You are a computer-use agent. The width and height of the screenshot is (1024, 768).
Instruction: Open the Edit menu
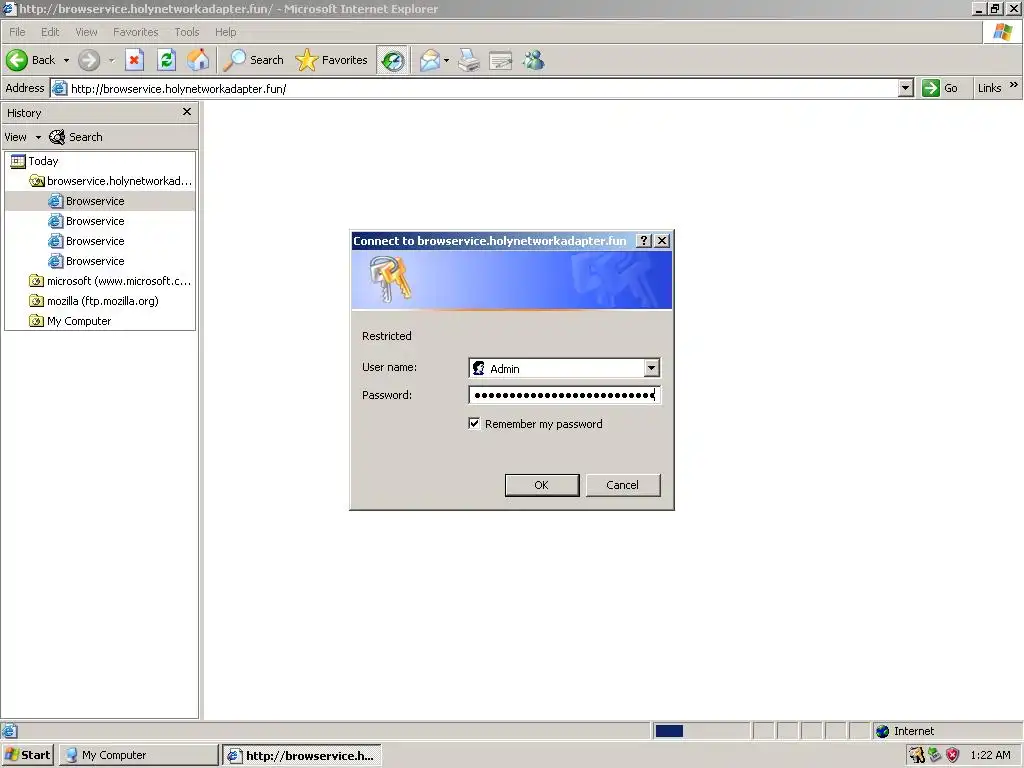click(50, 32)
